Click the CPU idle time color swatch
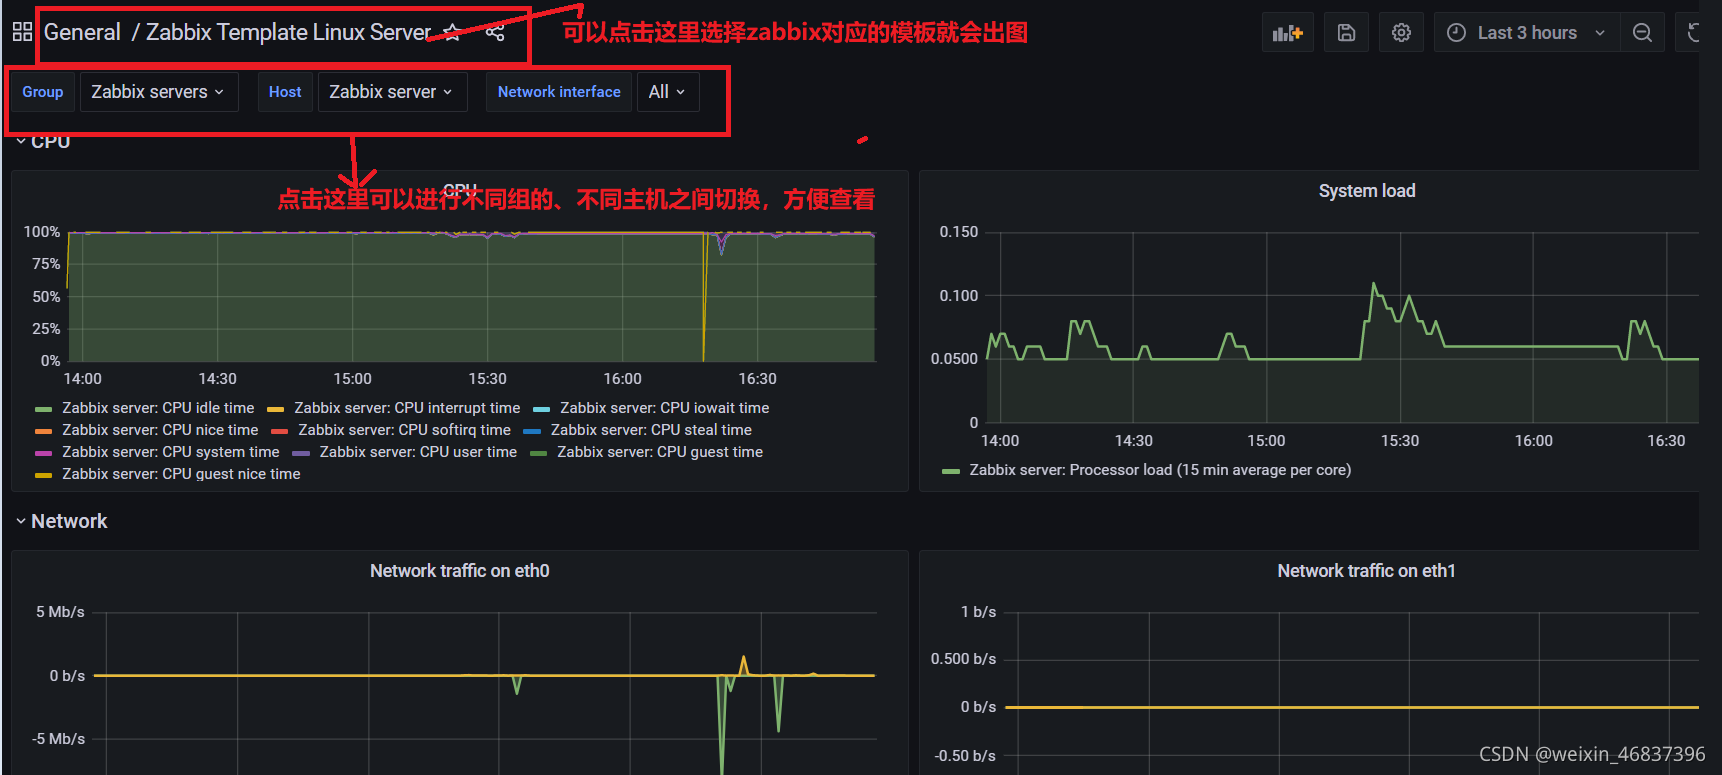1722x775 pixels. pos(43,409)
